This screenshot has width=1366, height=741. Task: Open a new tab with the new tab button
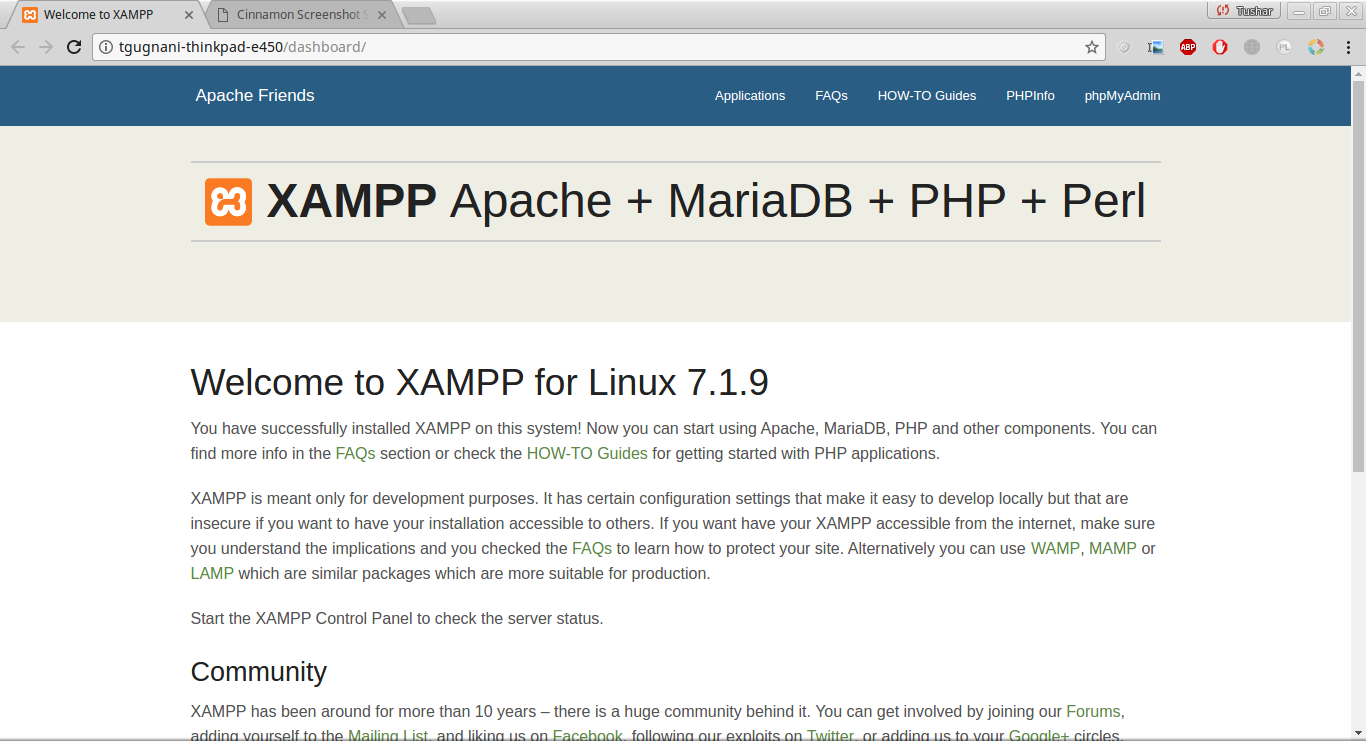click(x=418, y=15)
